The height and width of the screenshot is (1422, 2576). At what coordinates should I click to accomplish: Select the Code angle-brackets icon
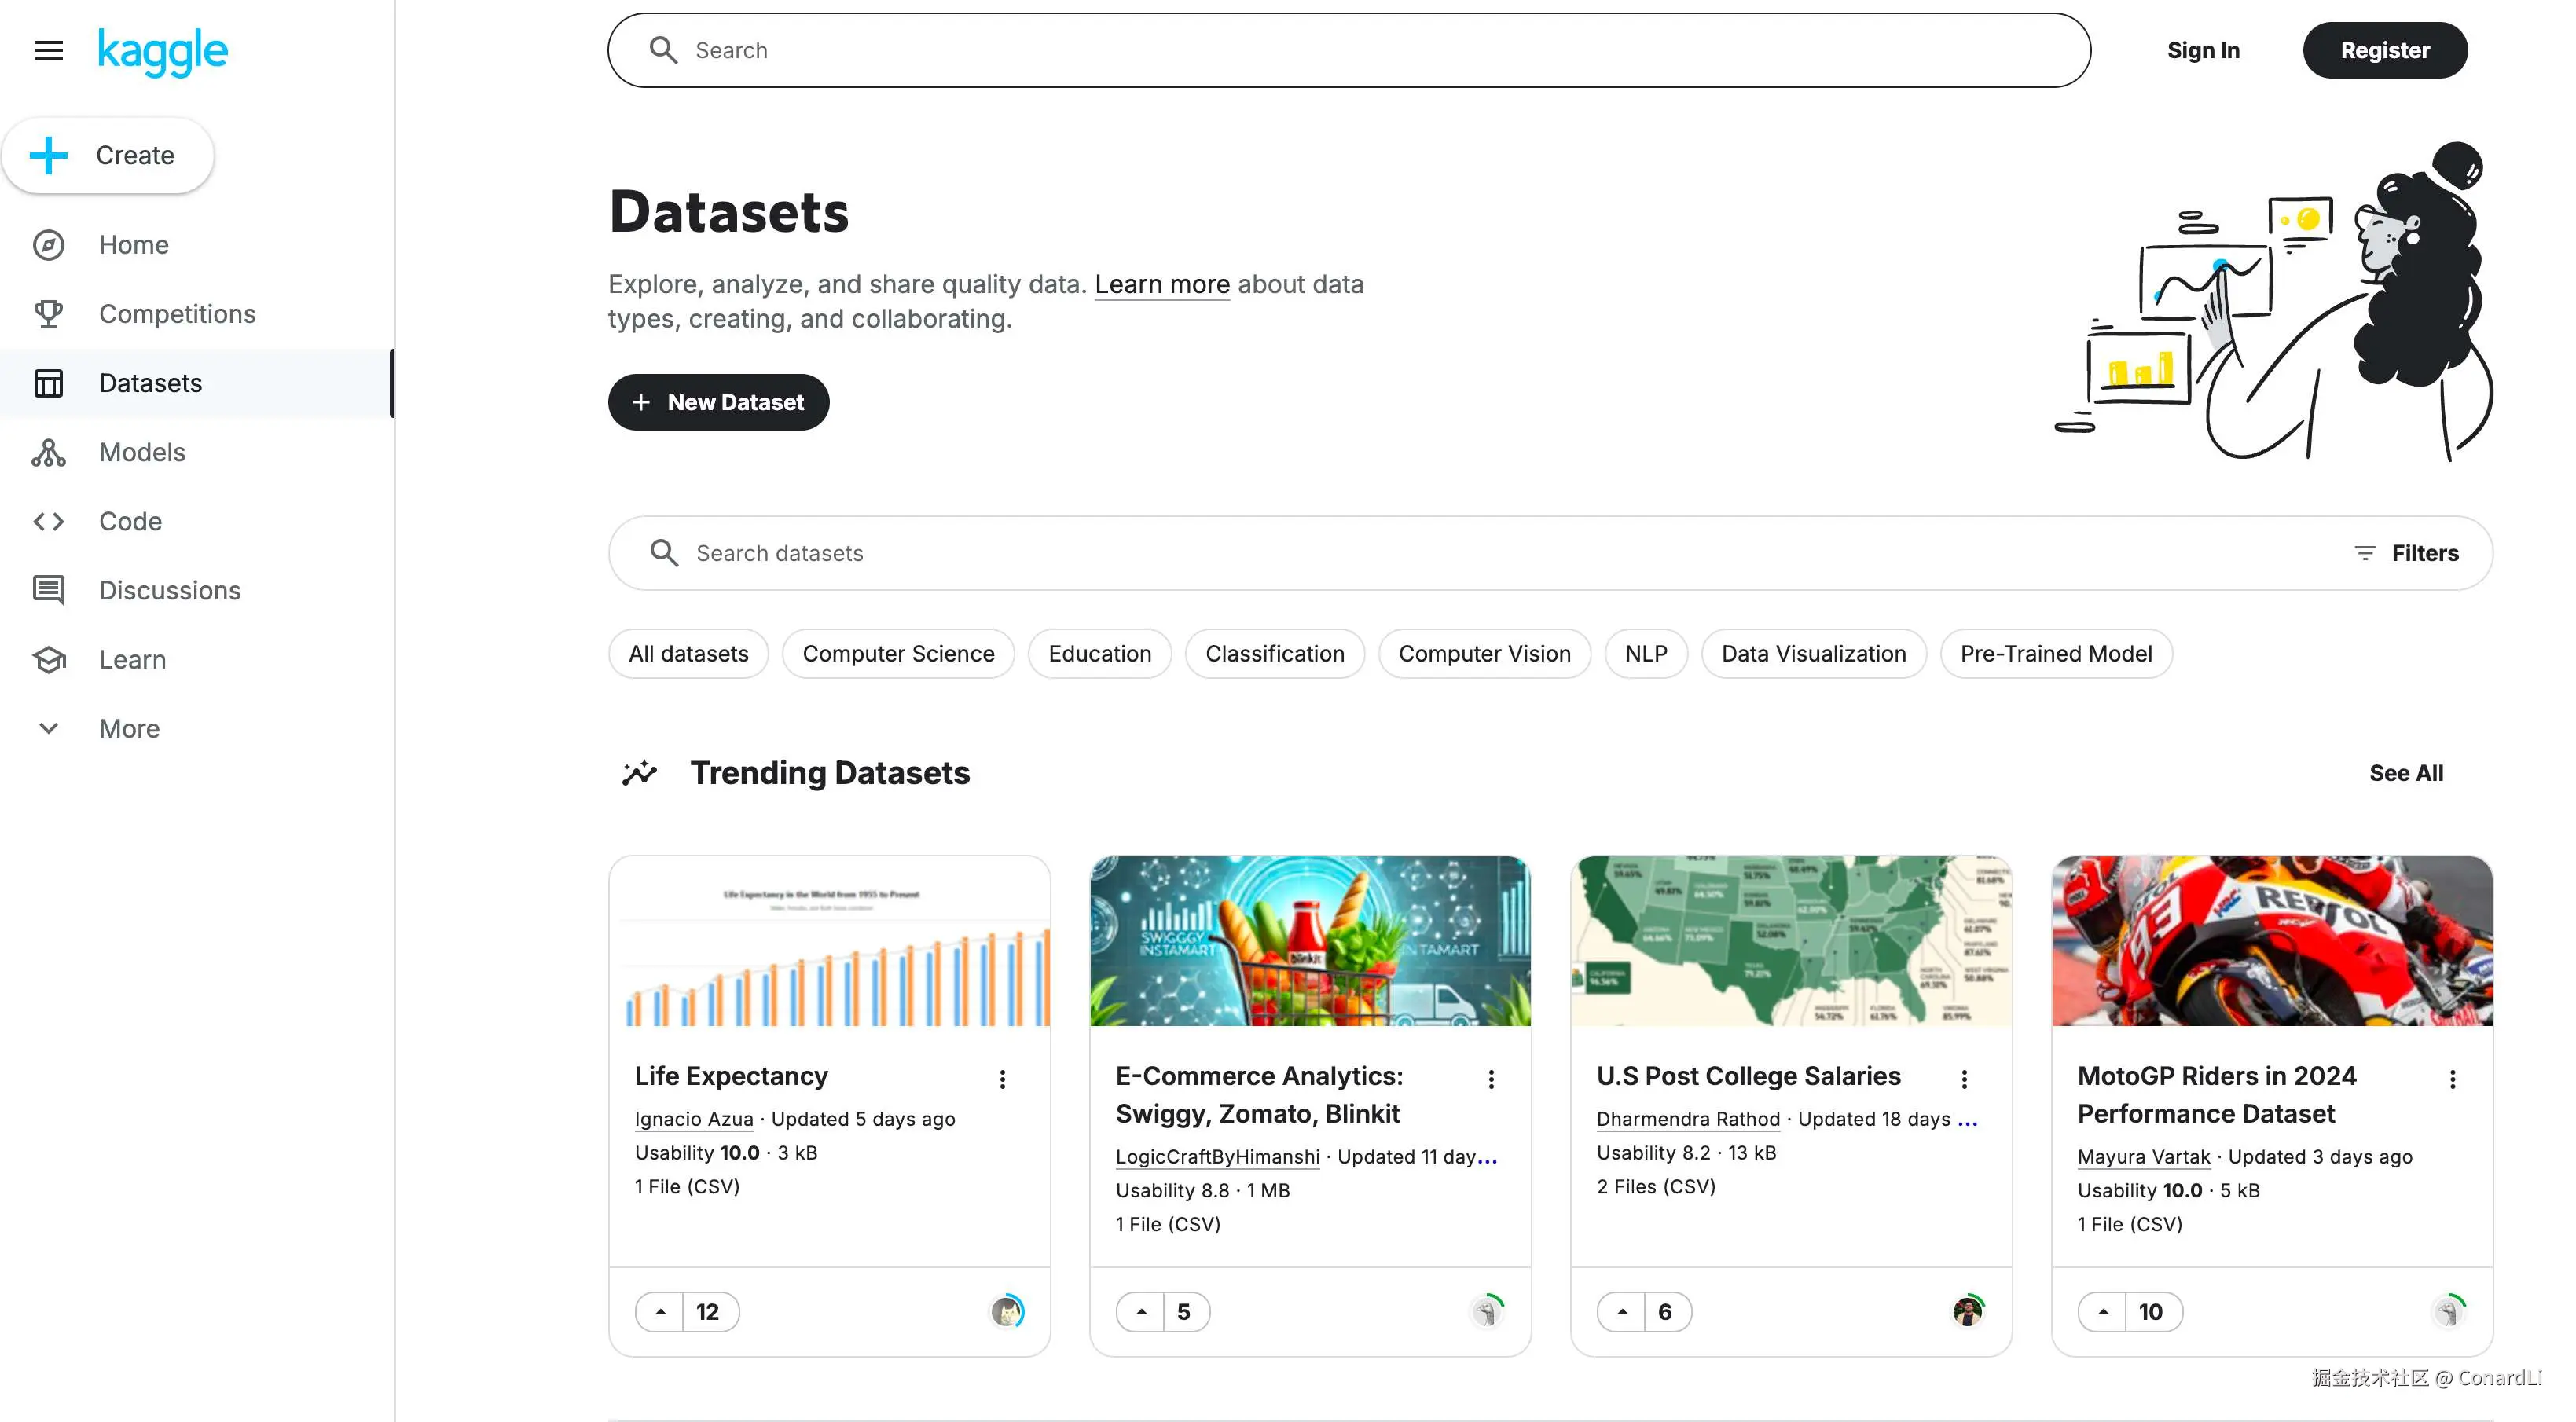click(49, 521)
